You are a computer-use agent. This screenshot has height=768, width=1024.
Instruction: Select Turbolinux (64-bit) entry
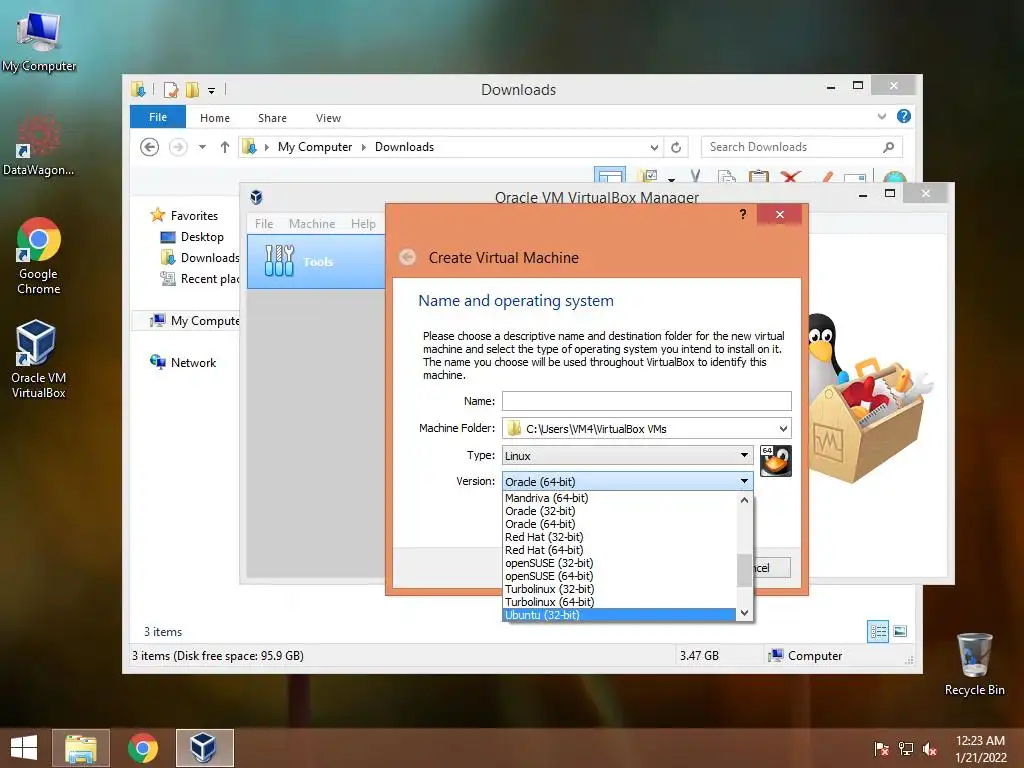(x=619, y=602)
